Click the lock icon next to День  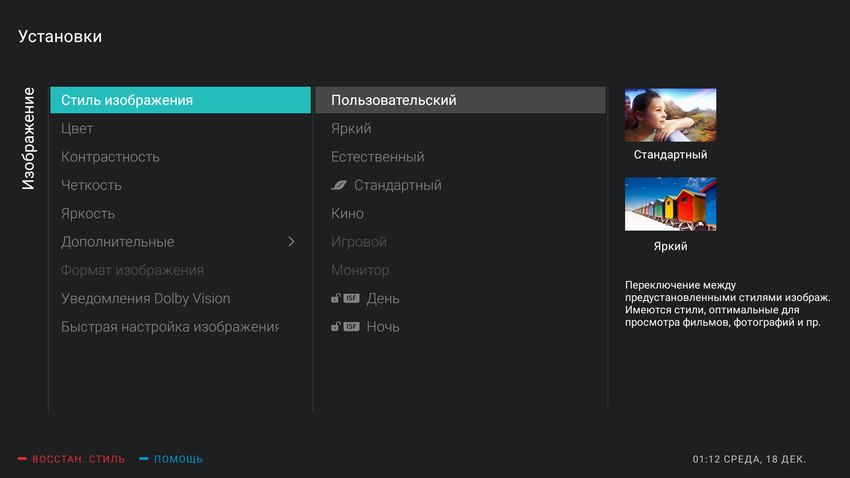(336, 298)
